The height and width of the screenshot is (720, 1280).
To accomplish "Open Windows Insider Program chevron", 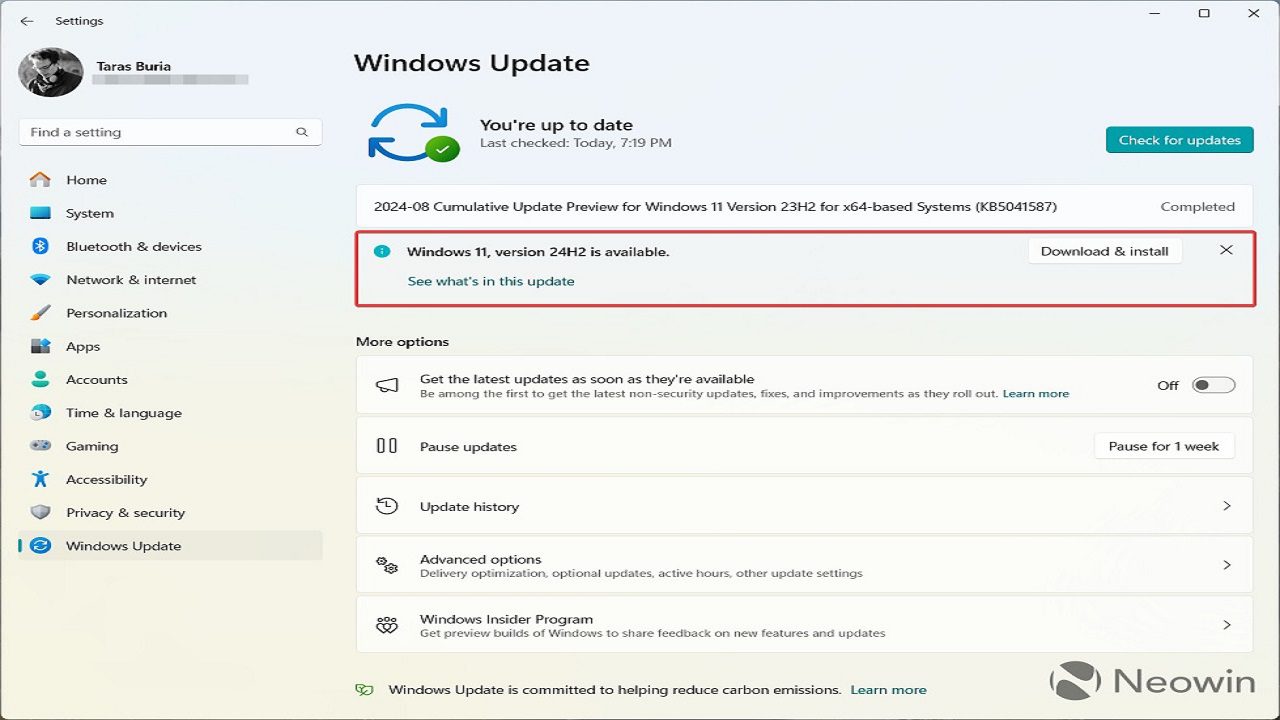I will click(x=1227, y=625).
